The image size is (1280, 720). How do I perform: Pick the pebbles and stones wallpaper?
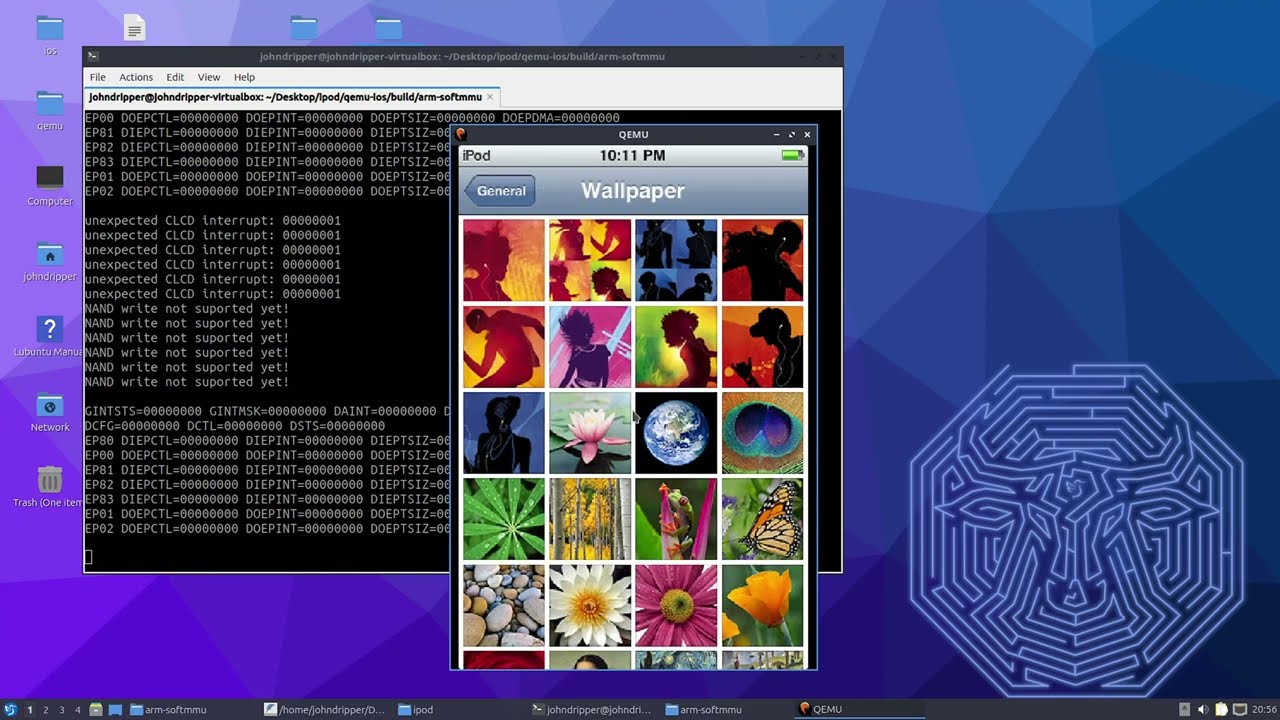point(504,606)
